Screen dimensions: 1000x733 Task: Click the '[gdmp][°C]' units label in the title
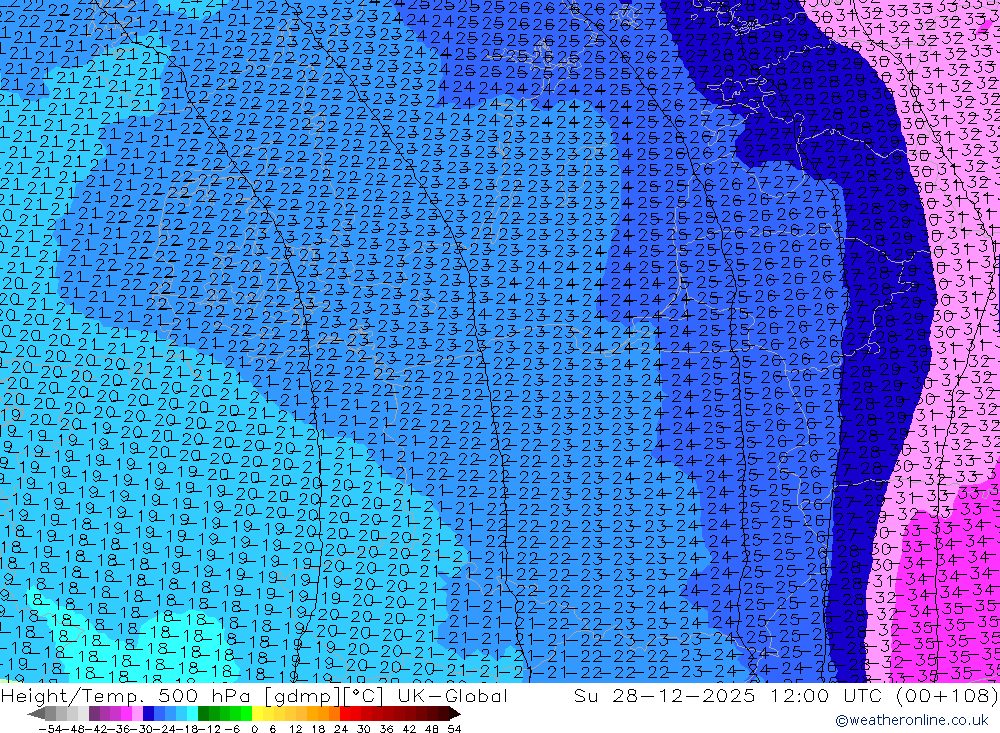(x=325, y=695)
